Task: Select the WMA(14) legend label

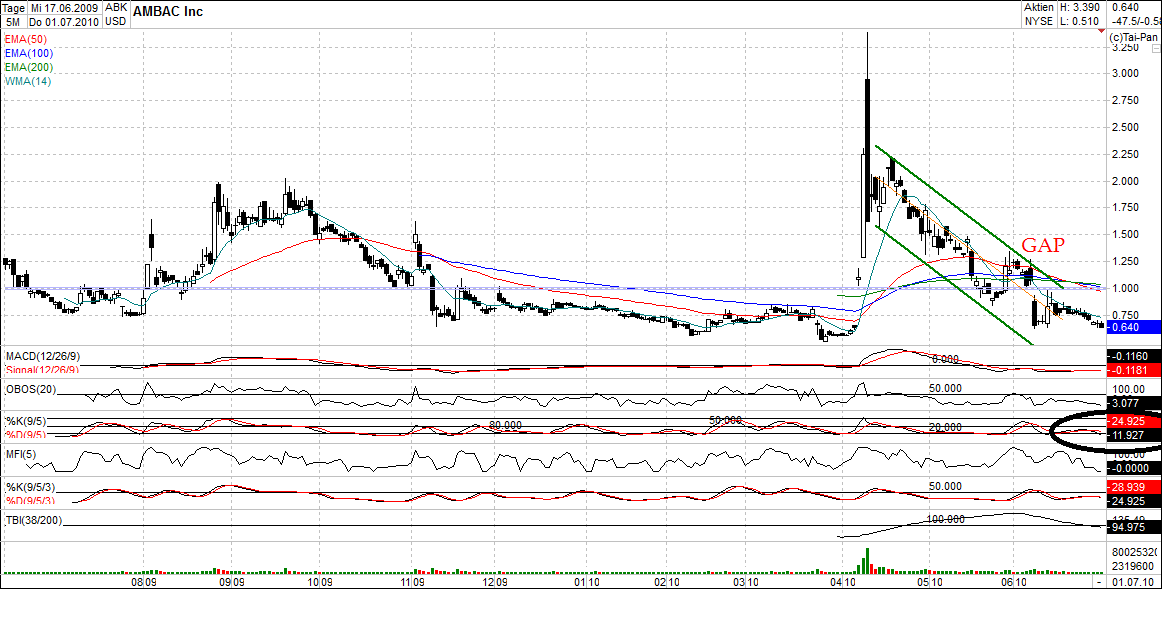Action: [28, 82]
